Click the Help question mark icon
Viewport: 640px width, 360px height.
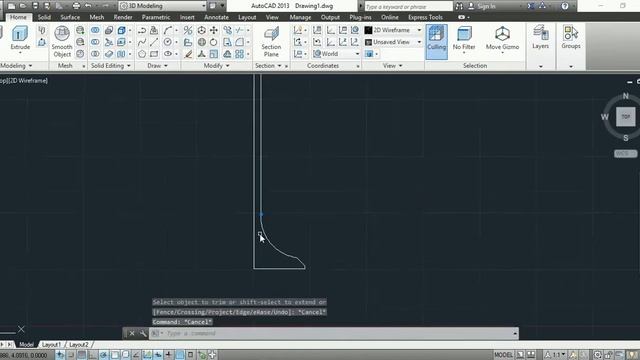[x=564, y=6]
